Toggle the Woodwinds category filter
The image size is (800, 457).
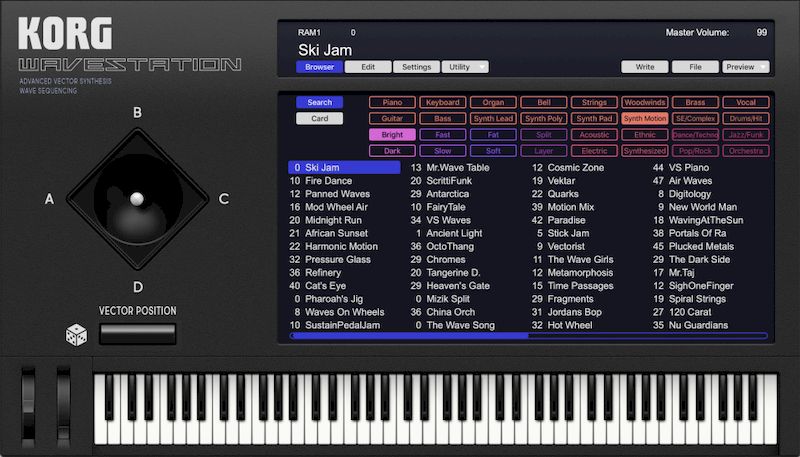645,103
